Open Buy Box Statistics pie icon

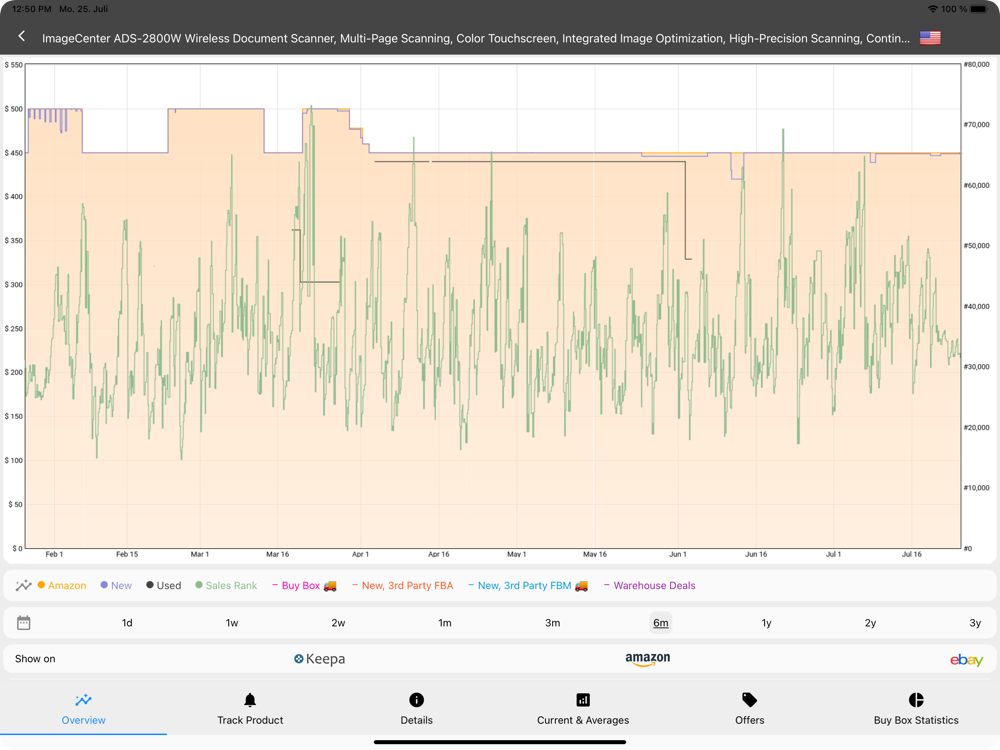[x=916, y=700]
